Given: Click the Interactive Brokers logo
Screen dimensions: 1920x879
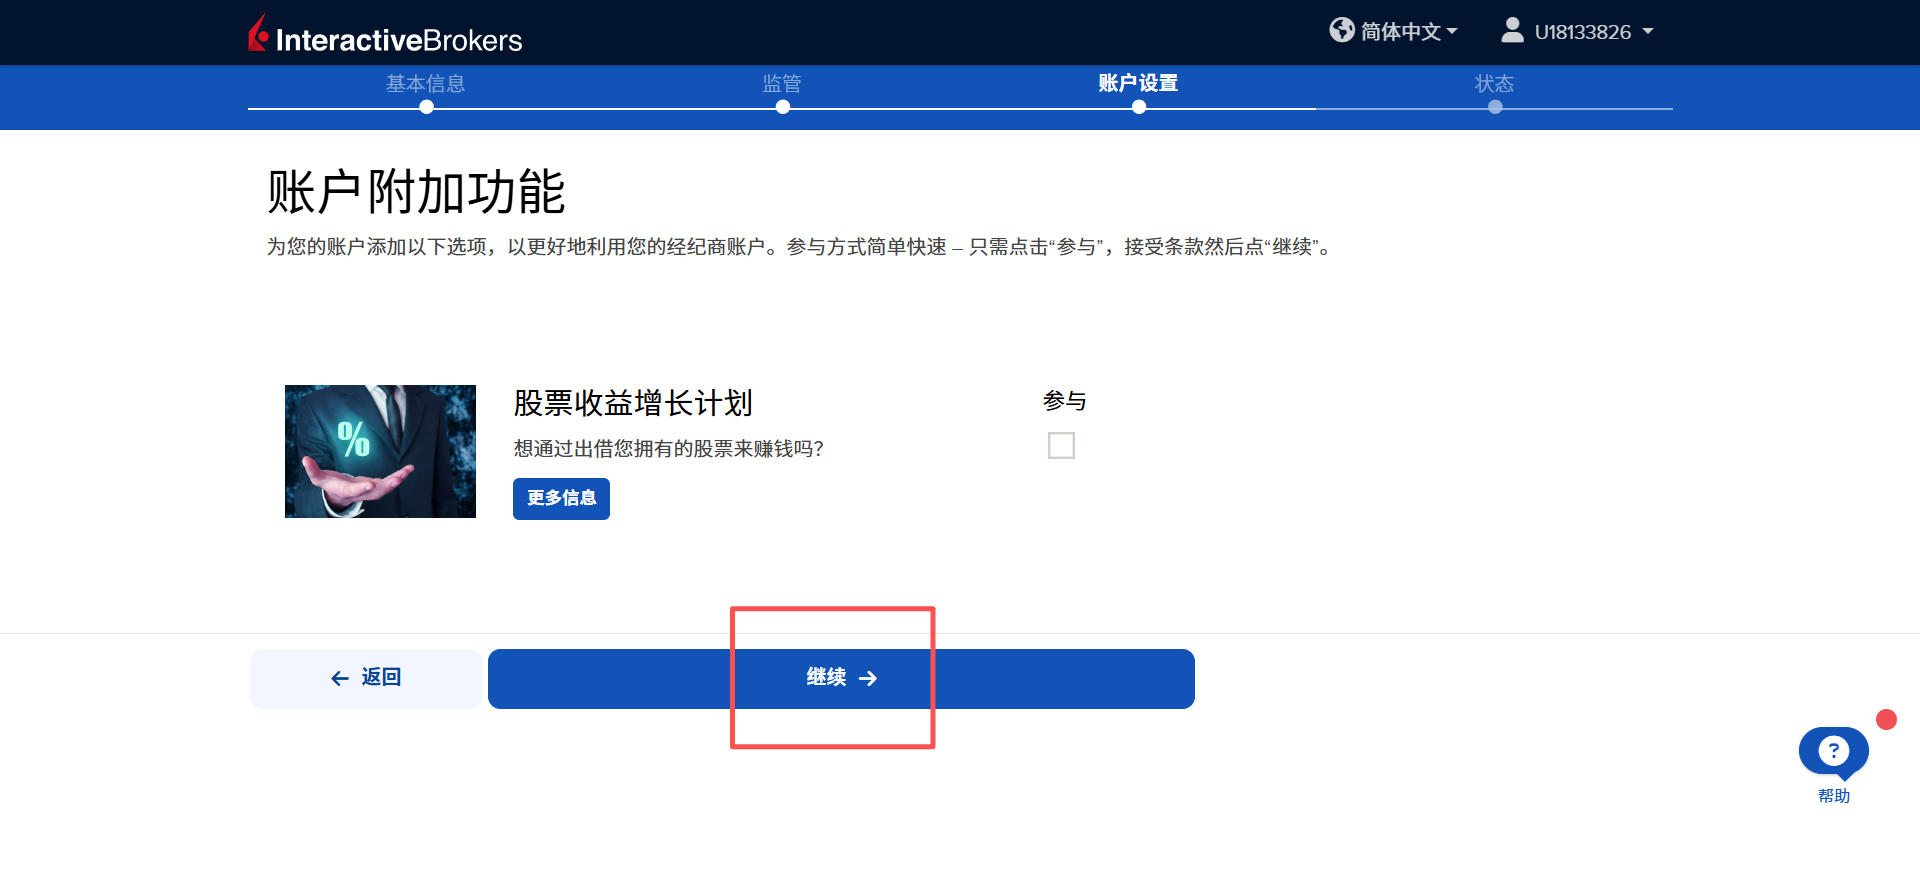Looking at the screenshot, I should coord(385,36).
